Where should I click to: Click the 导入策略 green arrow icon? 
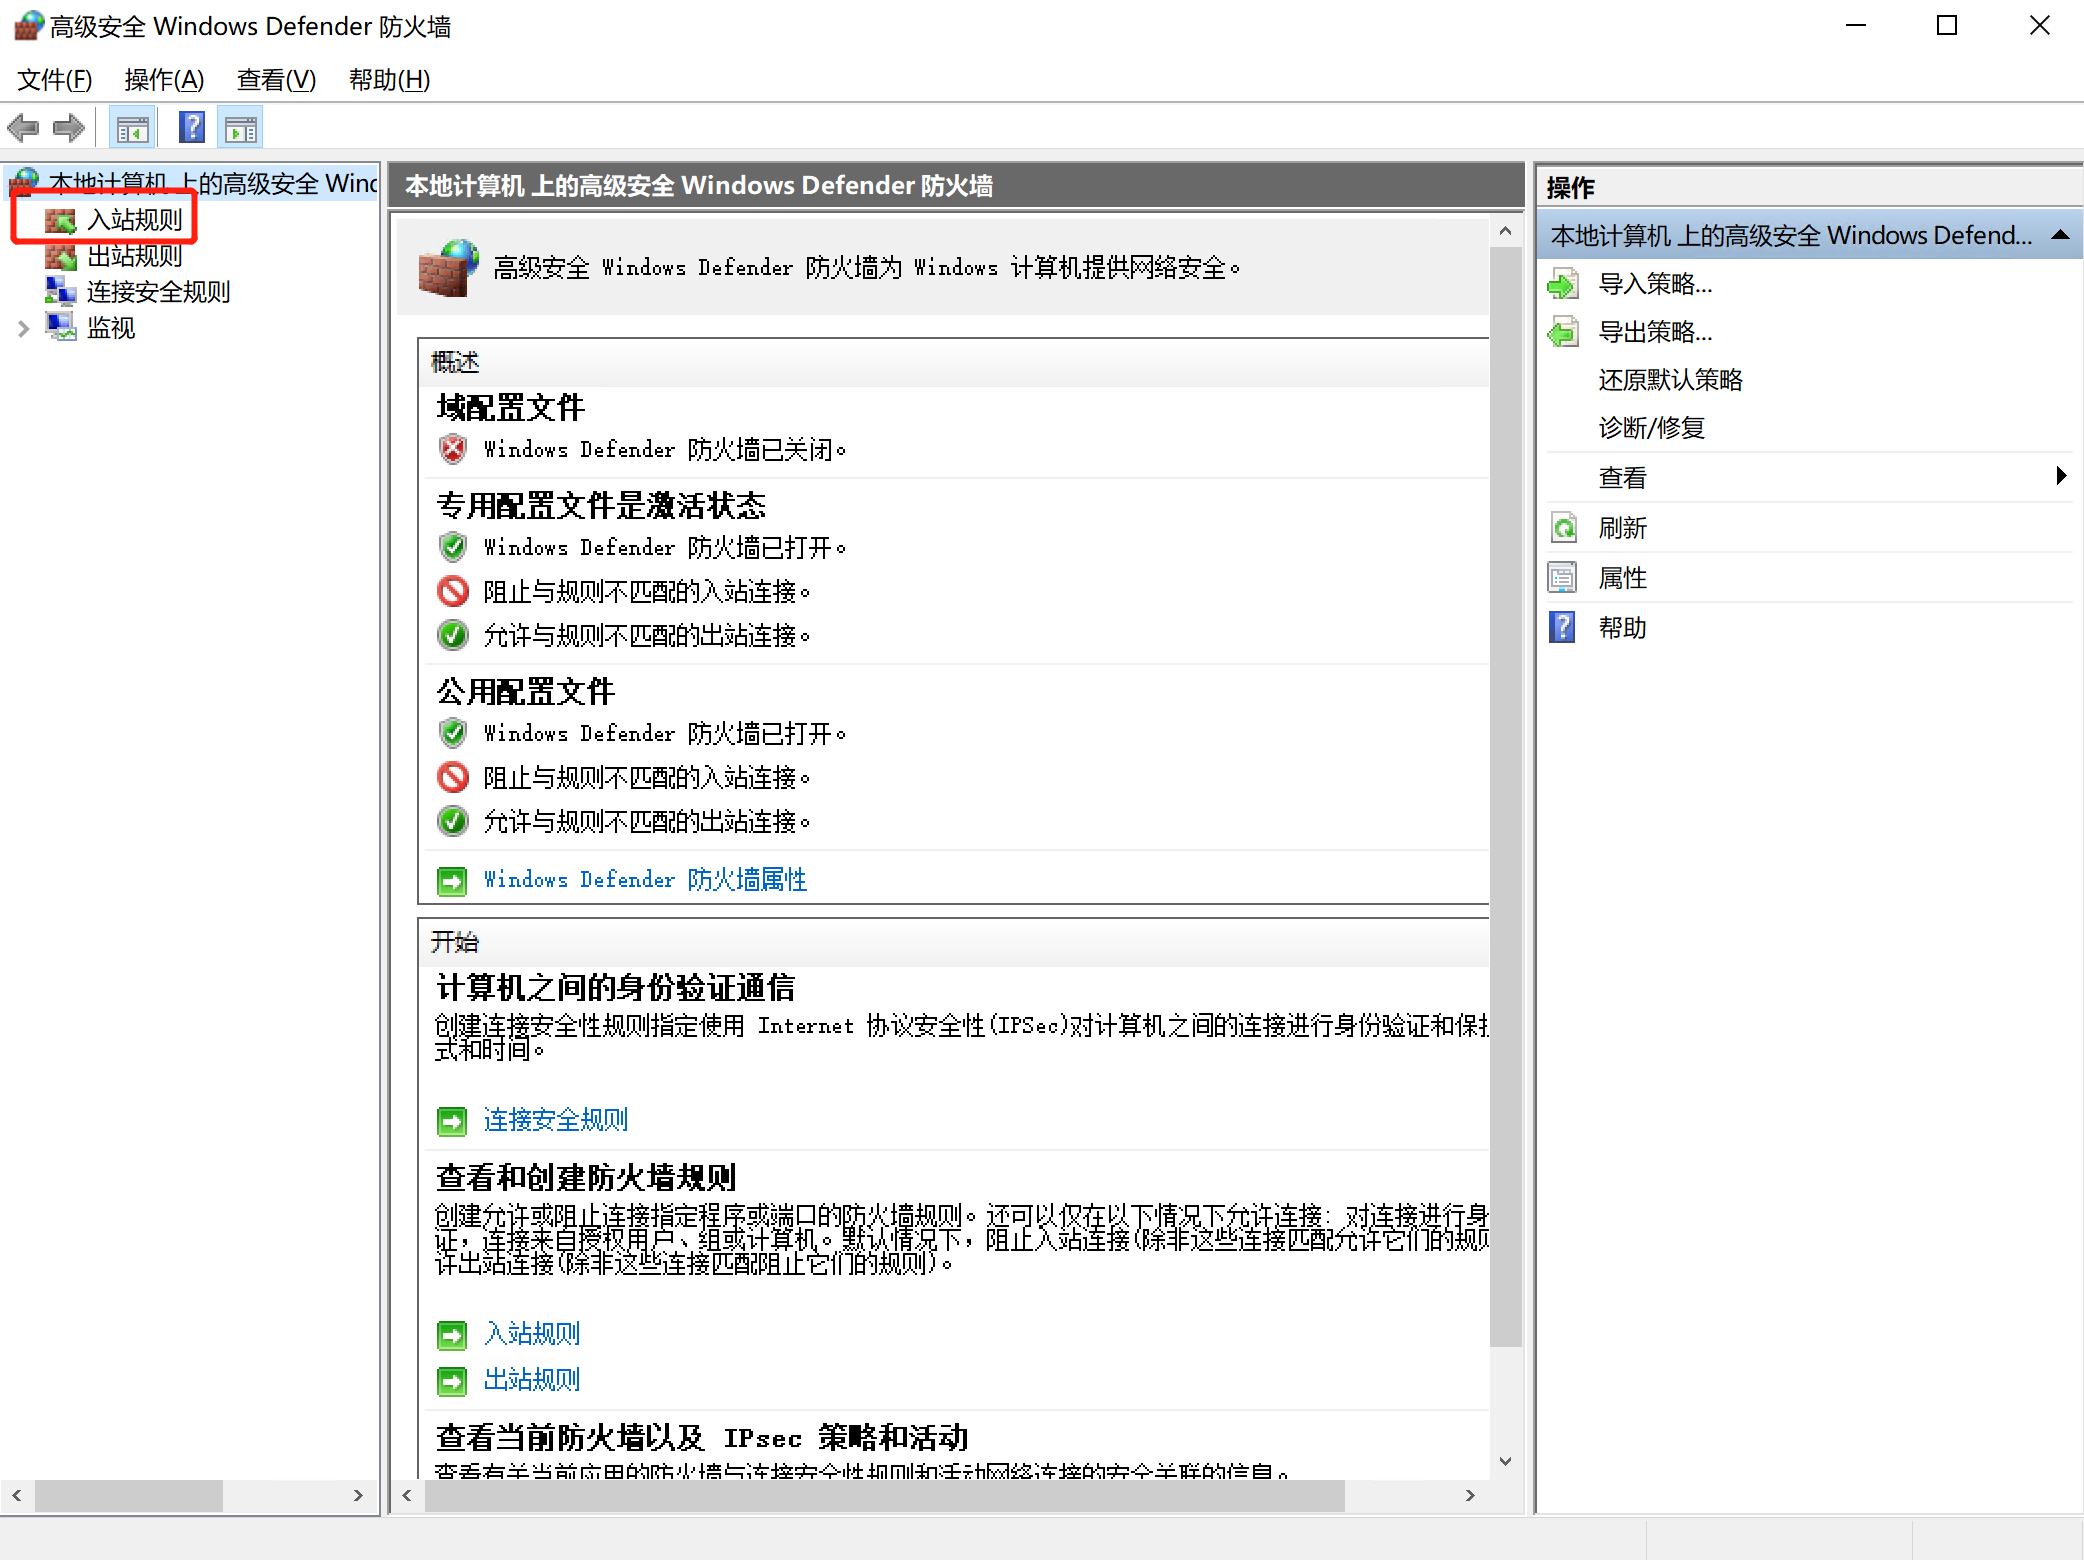click(x=1563, y=284)
